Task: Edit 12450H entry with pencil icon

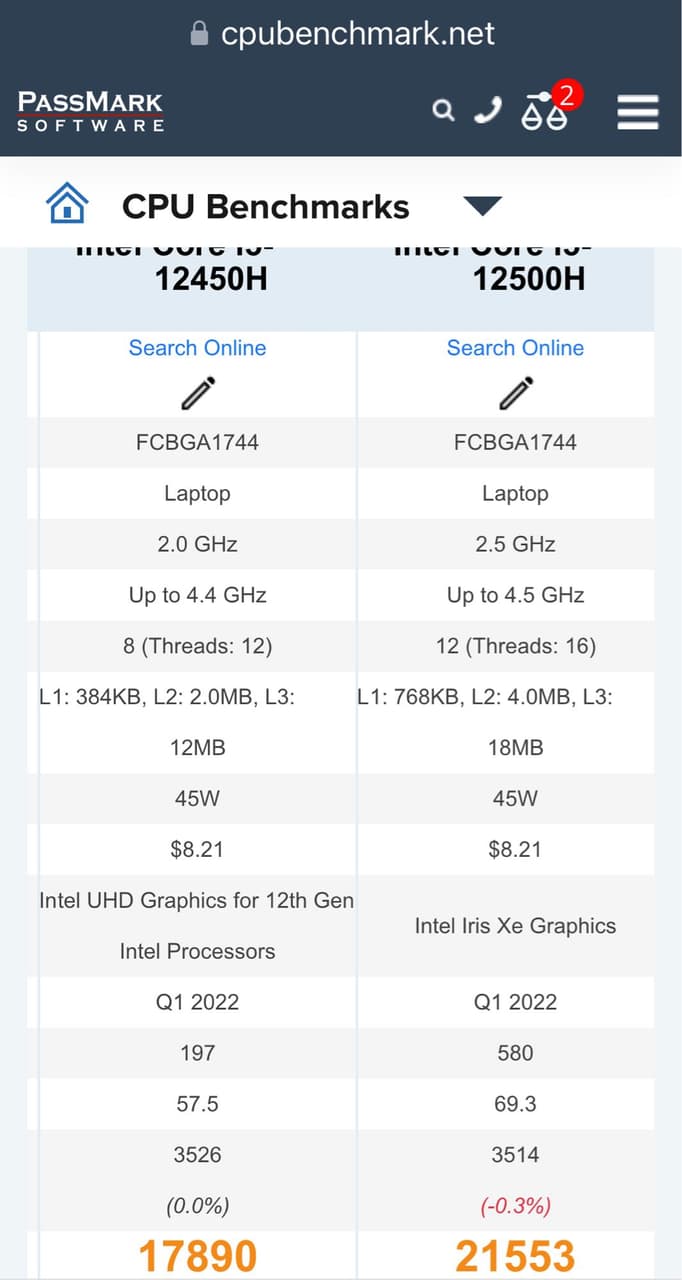Action: (x=197, y=393)
